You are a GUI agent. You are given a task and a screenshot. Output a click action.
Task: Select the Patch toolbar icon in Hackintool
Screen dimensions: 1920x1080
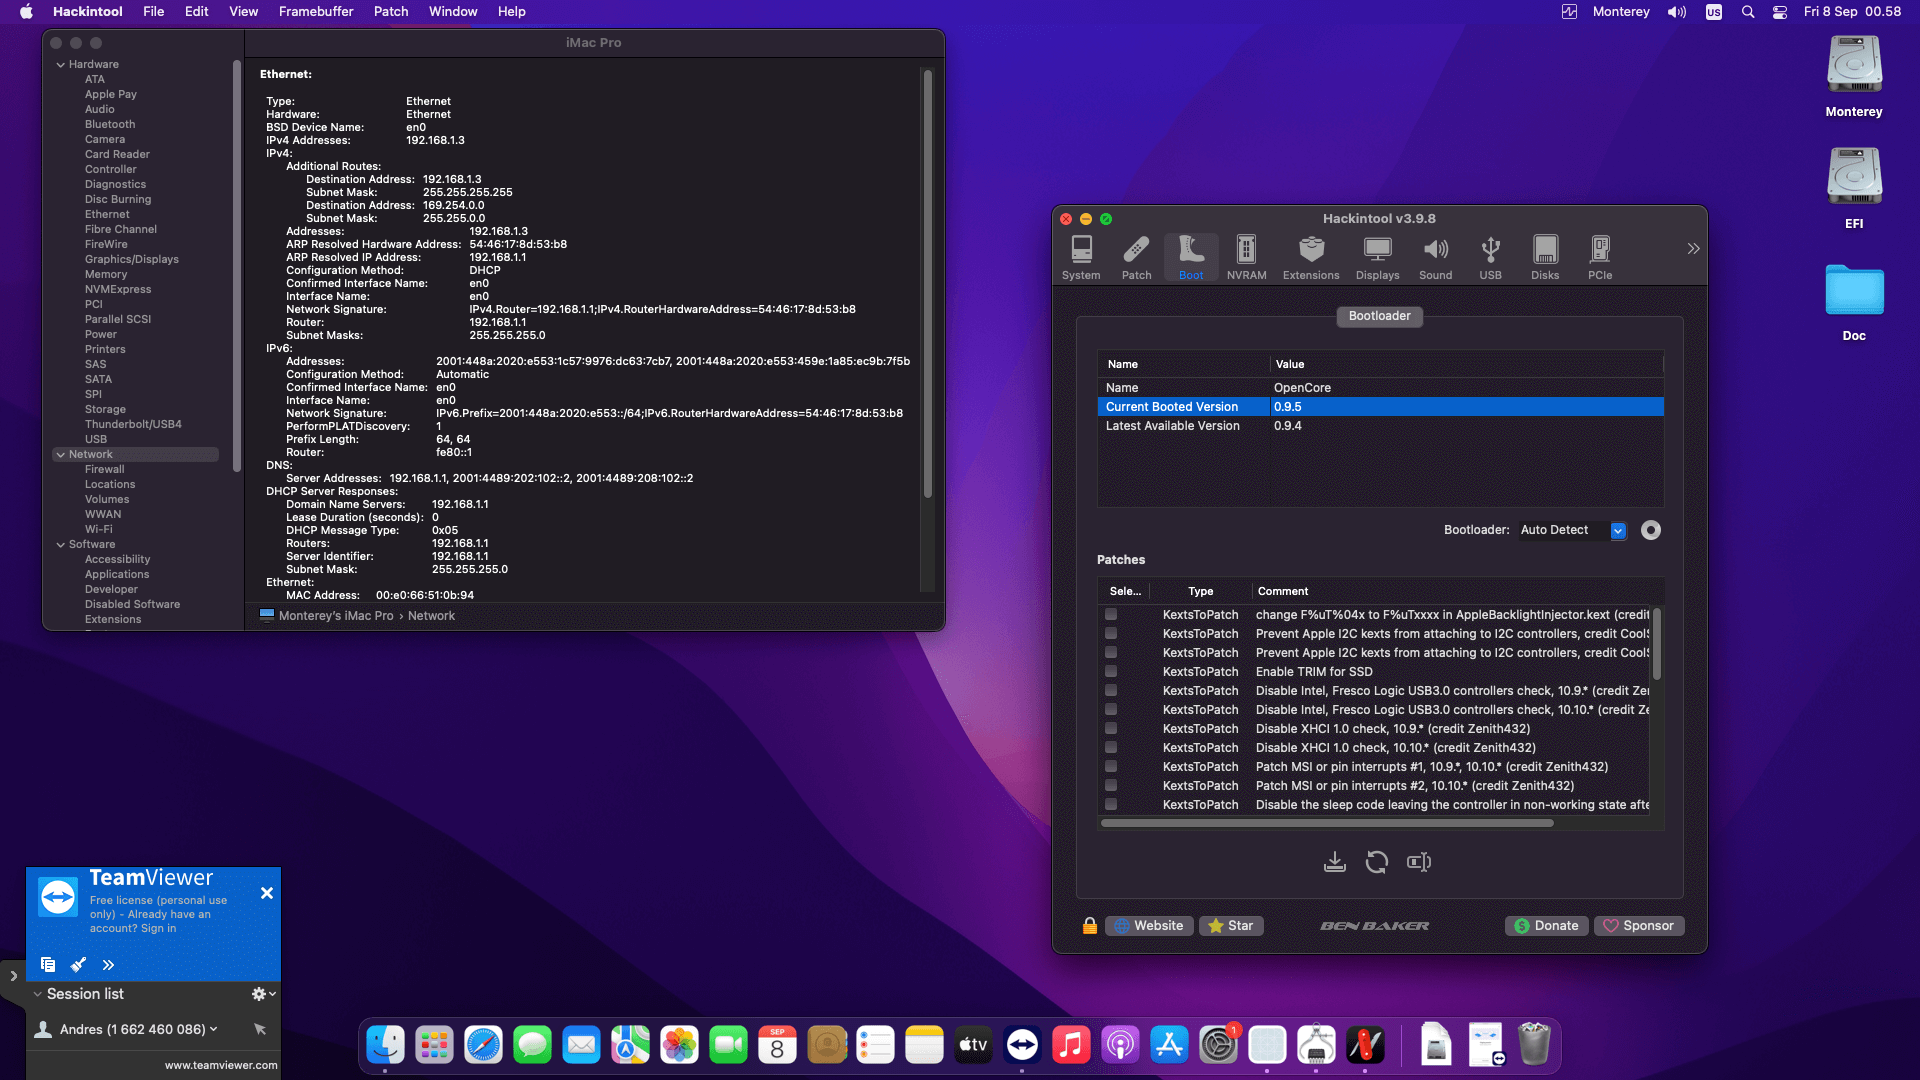1137,257
